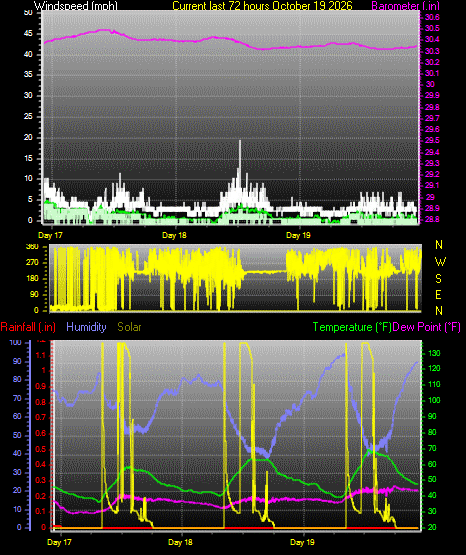This screenshot has height=555, width=466.
Task: Click the "Humidity" legend label
Action: coord(86,327)
